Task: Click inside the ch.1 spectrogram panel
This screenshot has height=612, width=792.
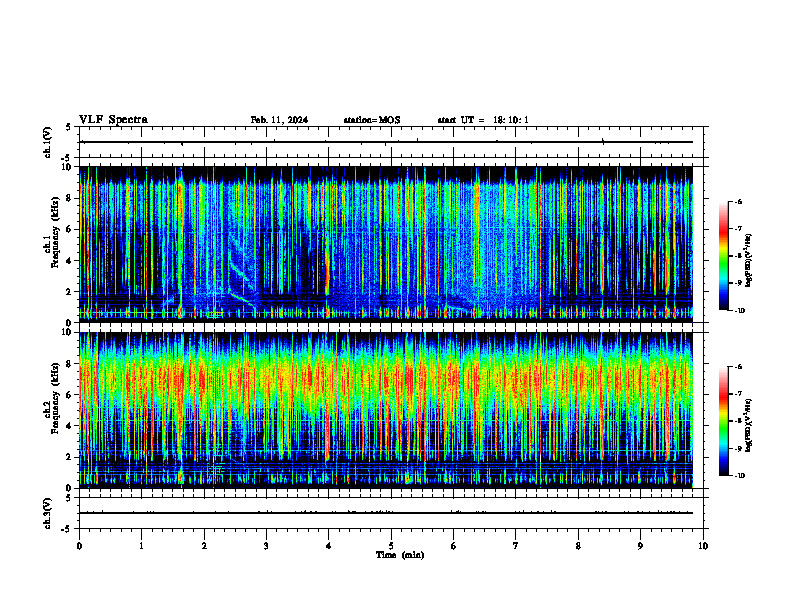Action: tap(386, 244)
